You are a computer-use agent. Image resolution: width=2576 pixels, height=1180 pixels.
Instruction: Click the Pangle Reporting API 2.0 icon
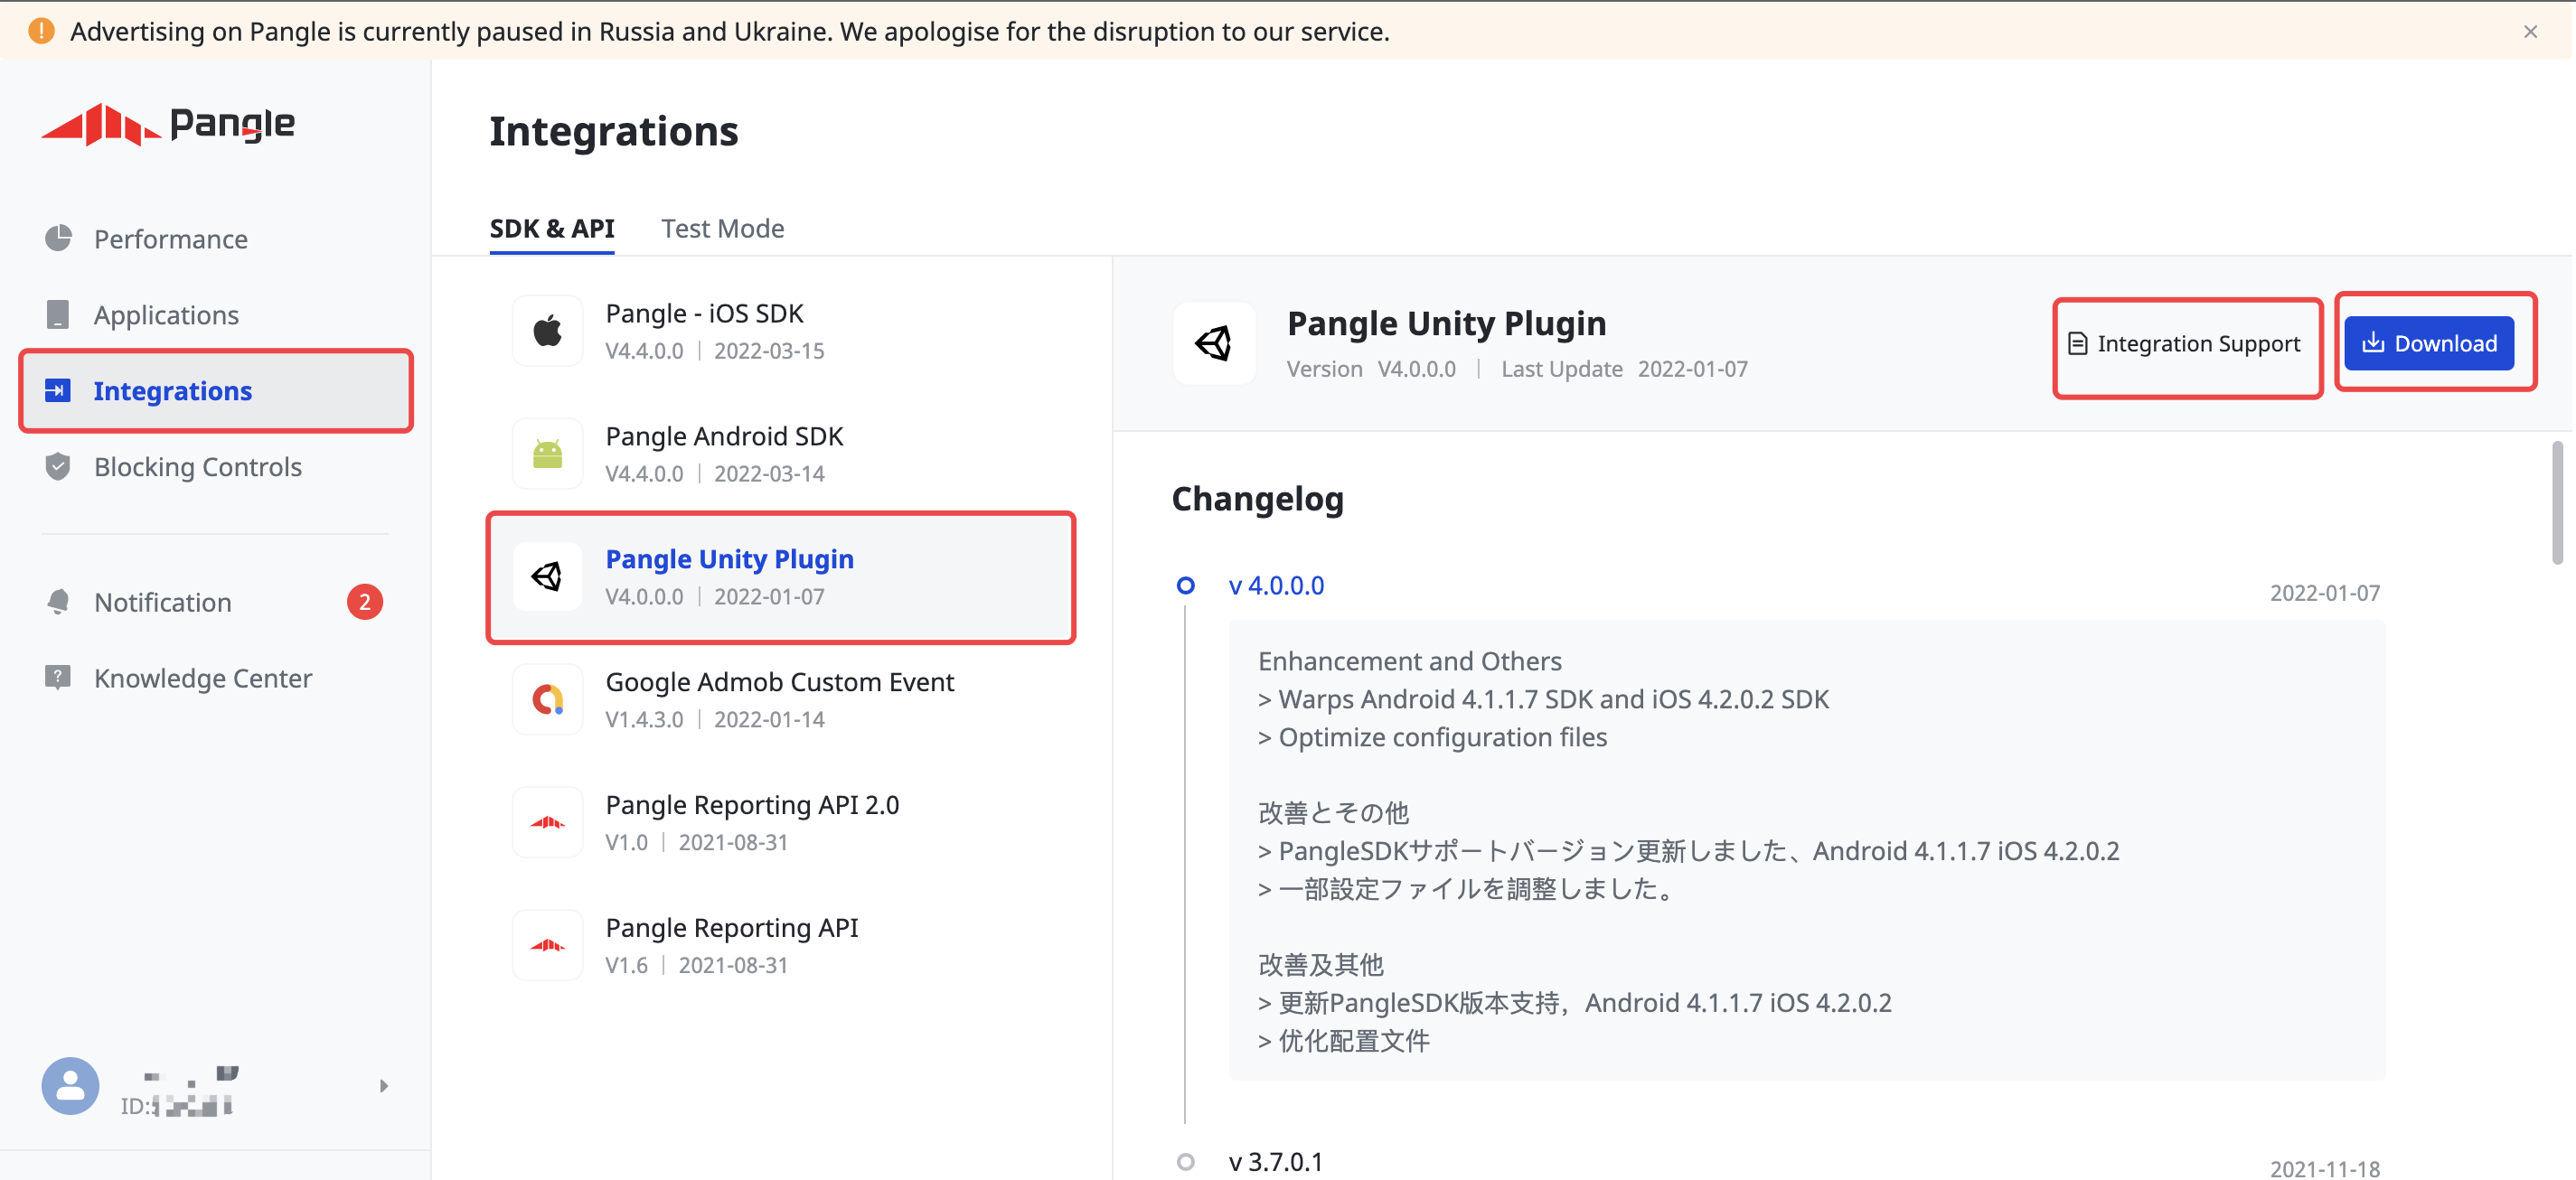(547, 822)
